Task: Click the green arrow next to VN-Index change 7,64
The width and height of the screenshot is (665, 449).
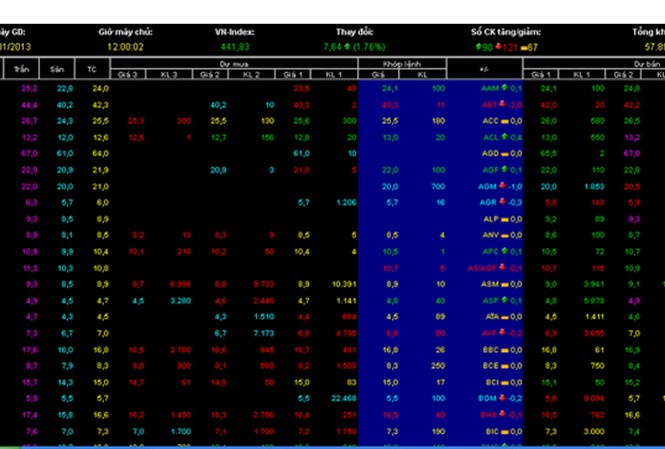Action: (347, 47)
